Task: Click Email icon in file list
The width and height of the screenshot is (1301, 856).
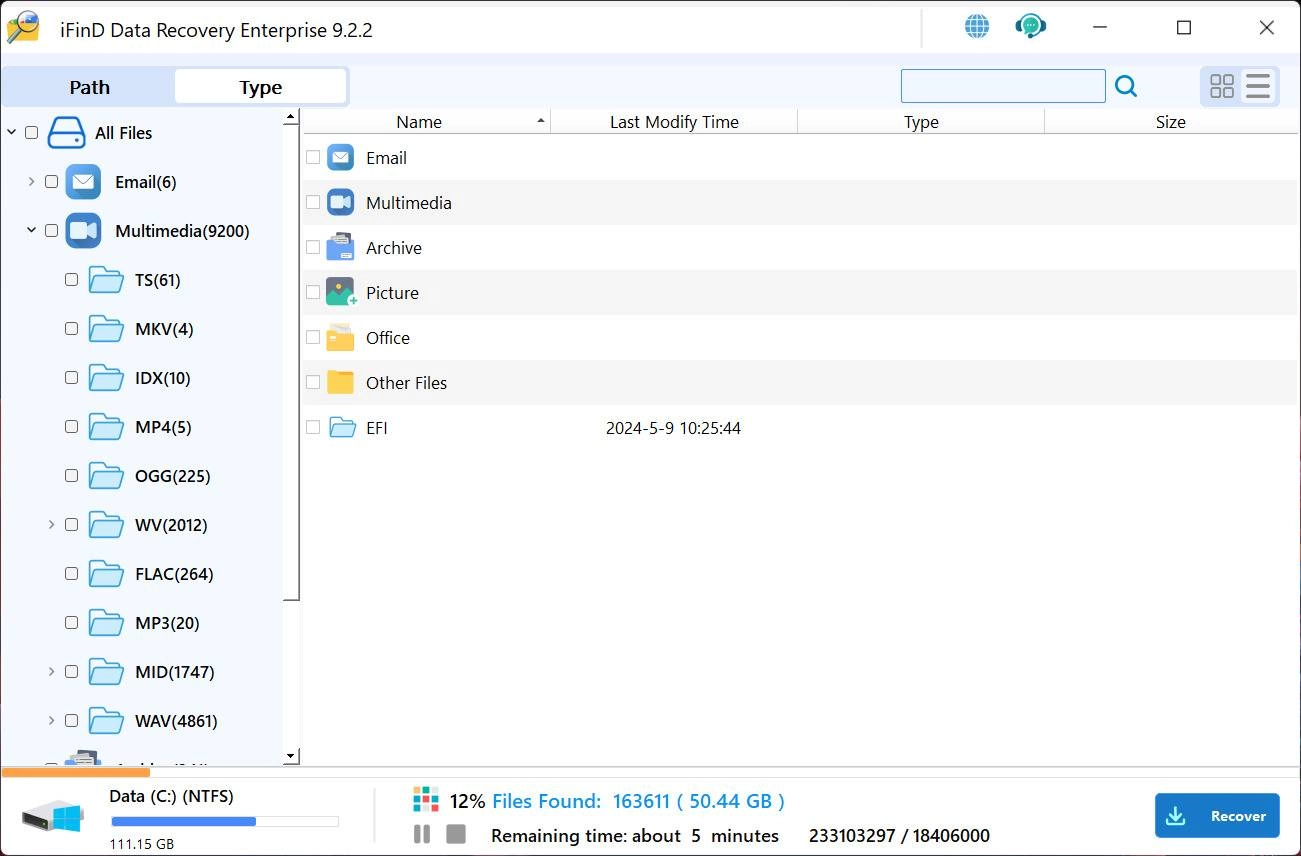Action: [x=341, y=158]
